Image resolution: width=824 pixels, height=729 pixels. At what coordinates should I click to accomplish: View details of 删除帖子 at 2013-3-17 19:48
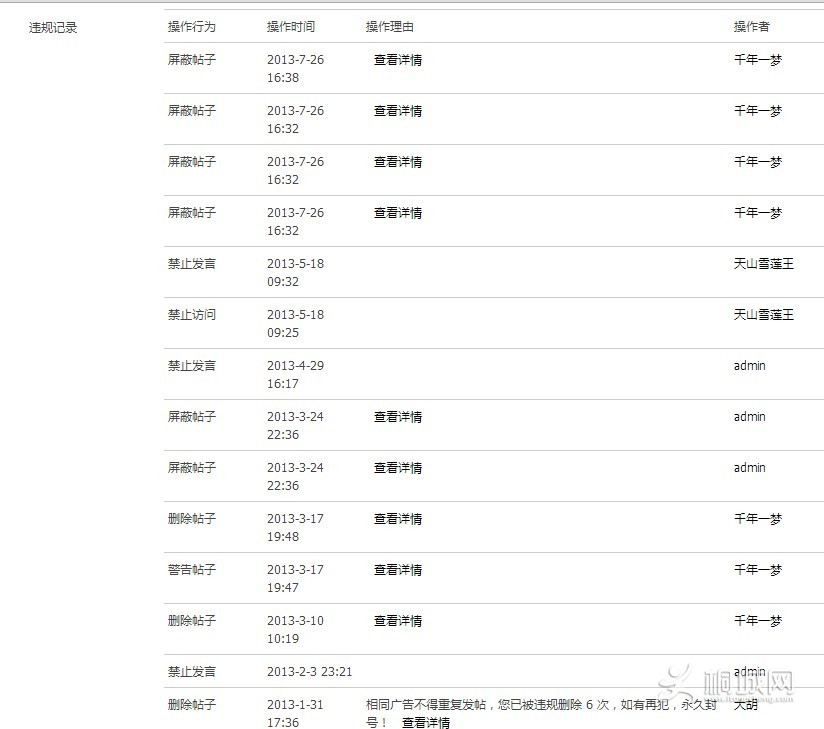[398, 519]
